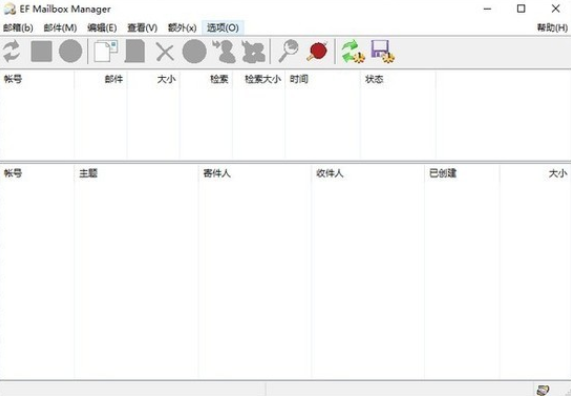Close the EF Mailbox Manager window
This screenshot has height=396, width=571.
pos(555,9)
